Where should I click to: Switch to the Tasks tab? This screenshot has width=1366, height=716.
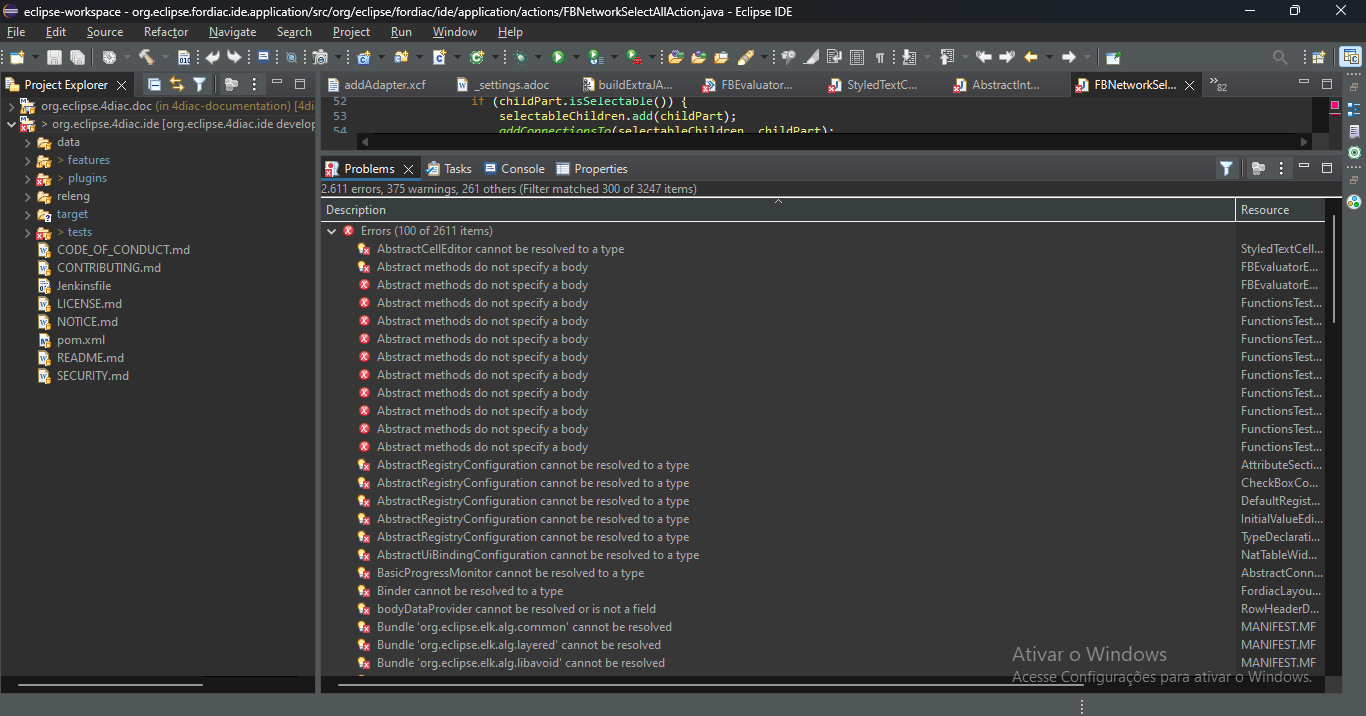pyautogui.click(x=449, y=169)
